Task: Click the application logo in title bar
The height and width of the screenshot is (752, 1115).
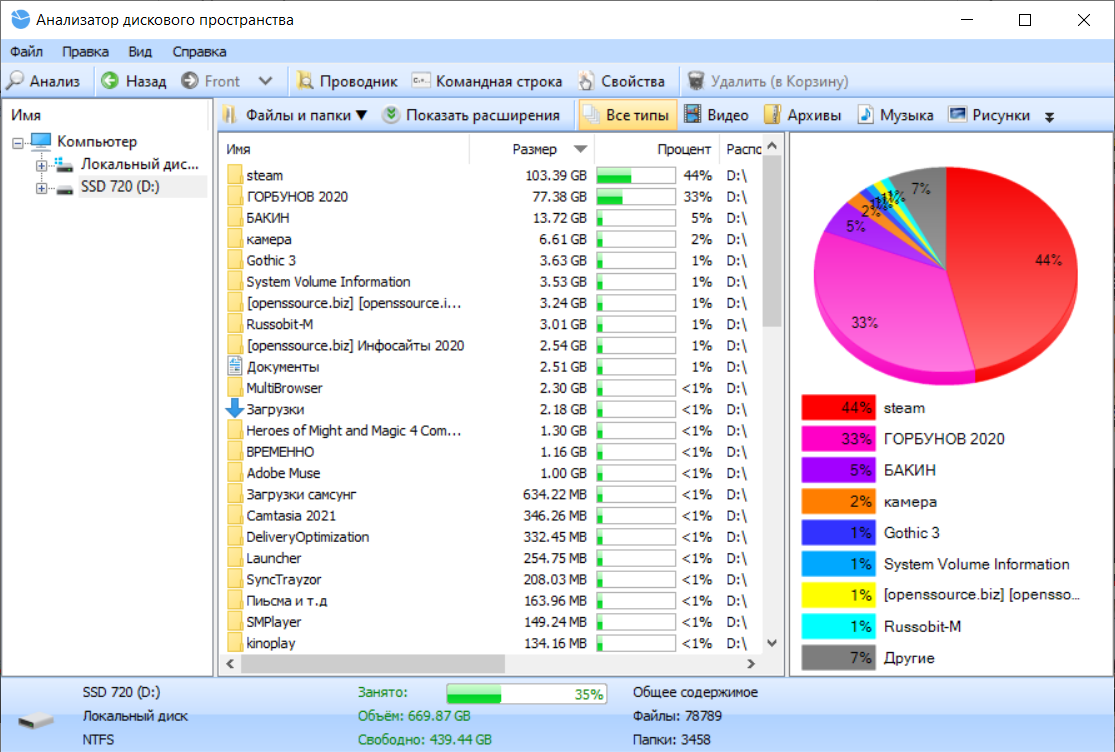Action: coord(21,19)
